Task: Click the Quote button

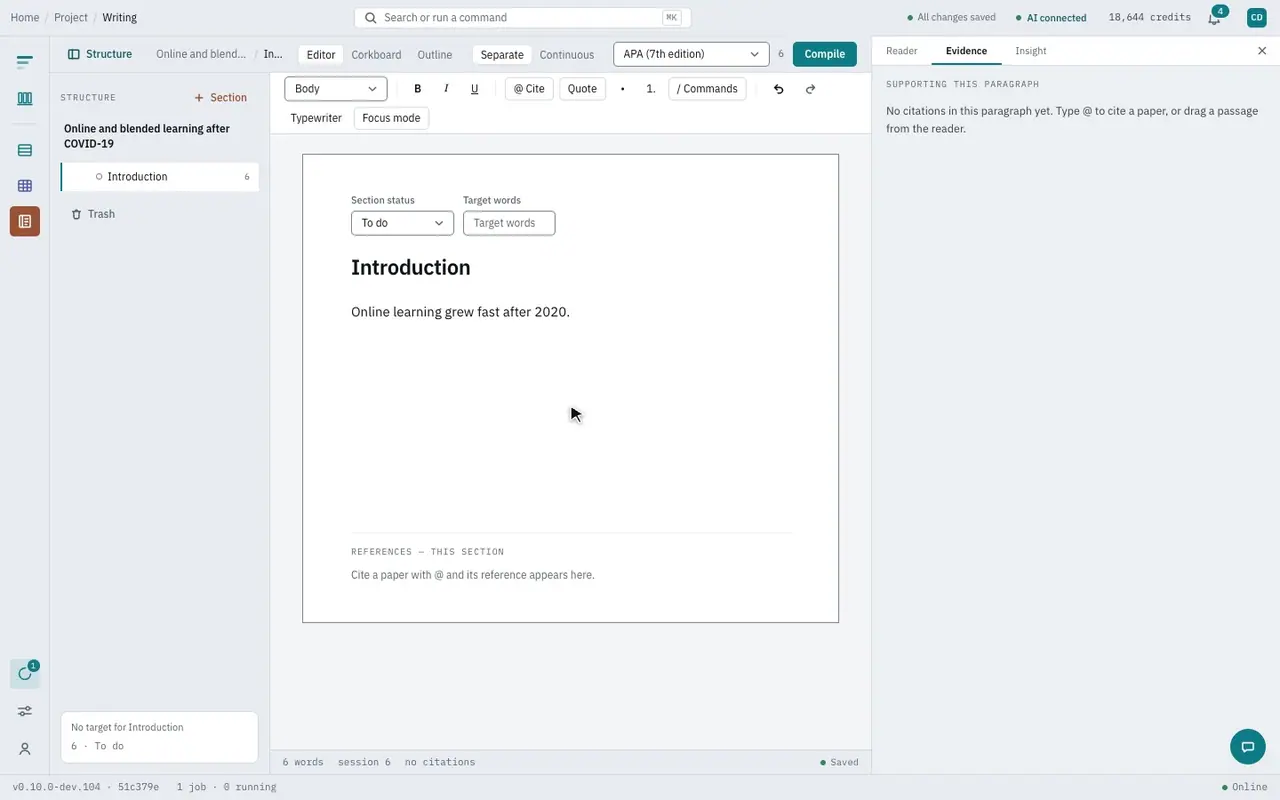Action: (582, 89)
